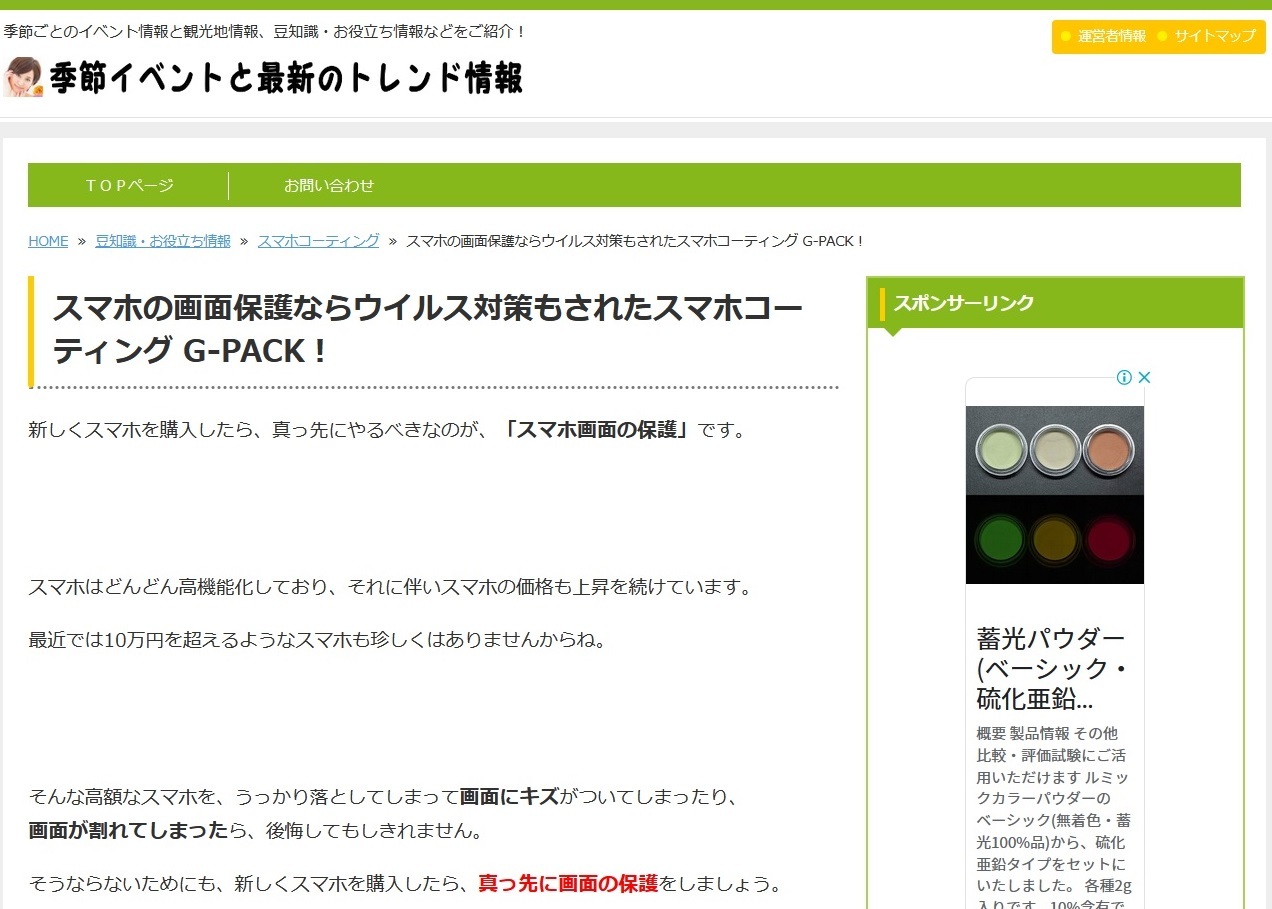This screenshot has height=909, width=1272.
Task: Click the site title 季節イベントと最新のトレンド情報
Action: (286, 78)
